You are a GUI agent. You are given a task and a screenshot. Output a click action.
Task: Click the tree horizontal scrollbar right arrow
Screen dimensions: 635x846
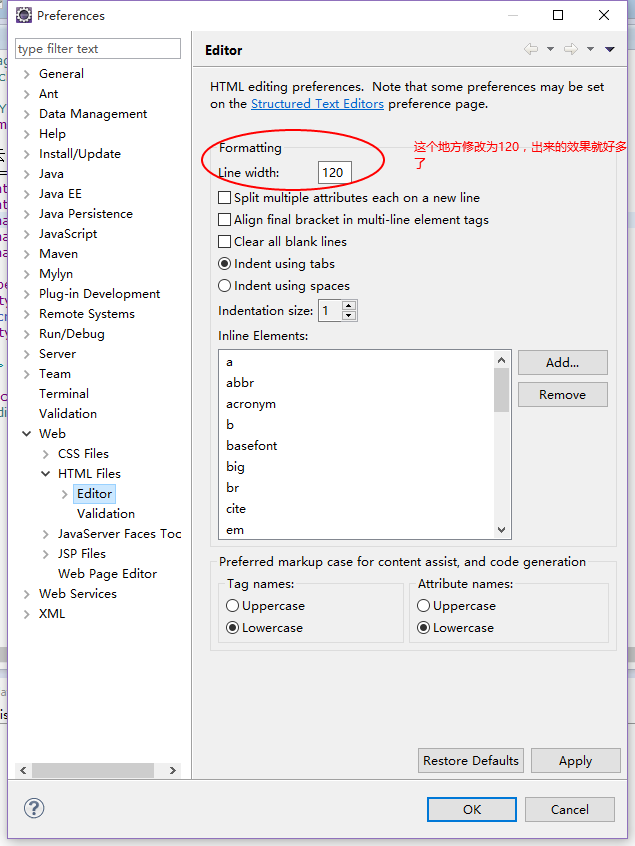173,770
